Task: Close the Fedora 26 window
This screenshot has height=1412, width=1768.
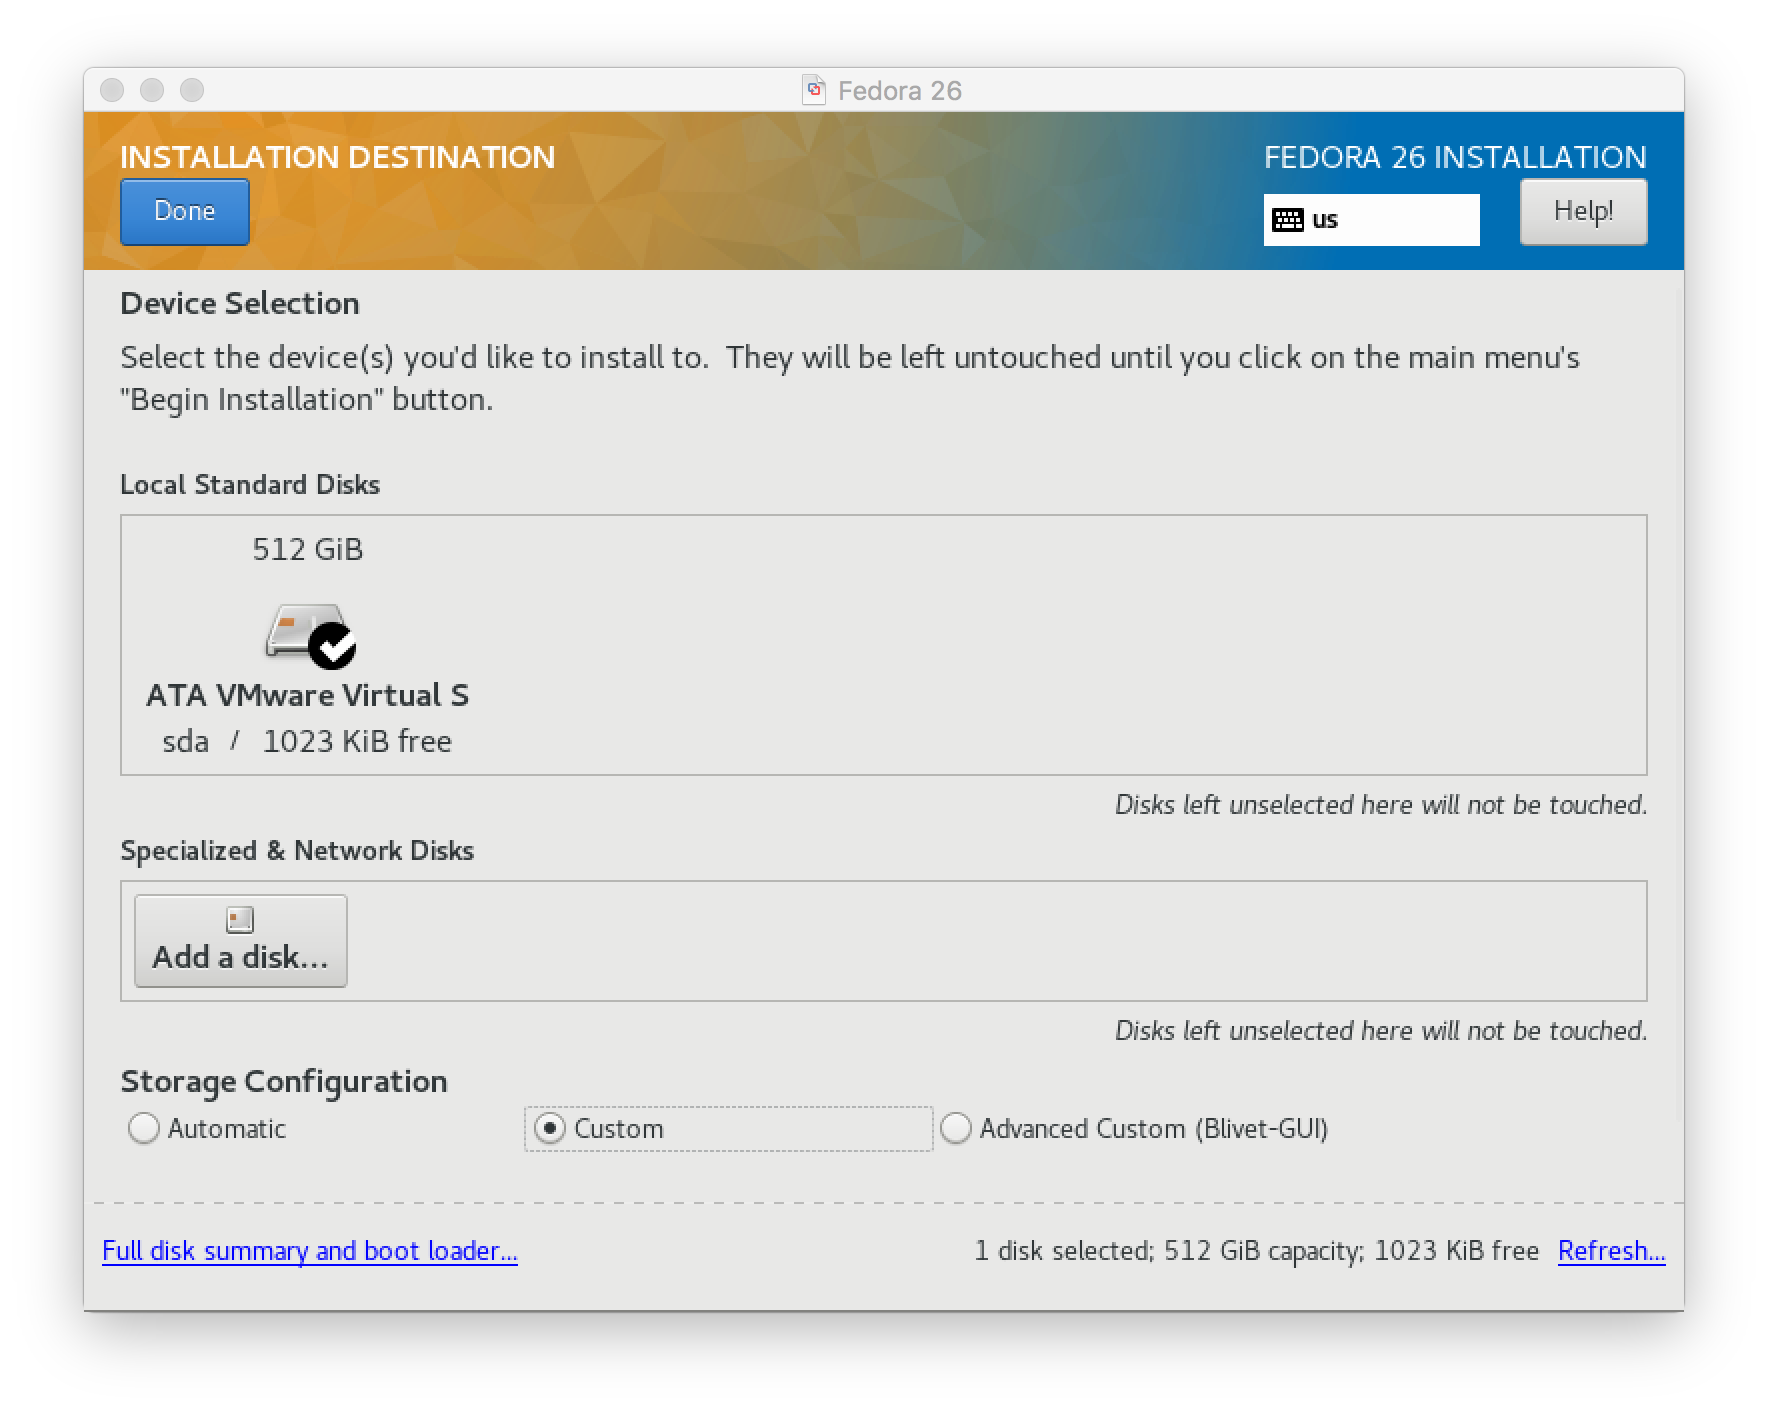Action: click(x=112, y=90)
